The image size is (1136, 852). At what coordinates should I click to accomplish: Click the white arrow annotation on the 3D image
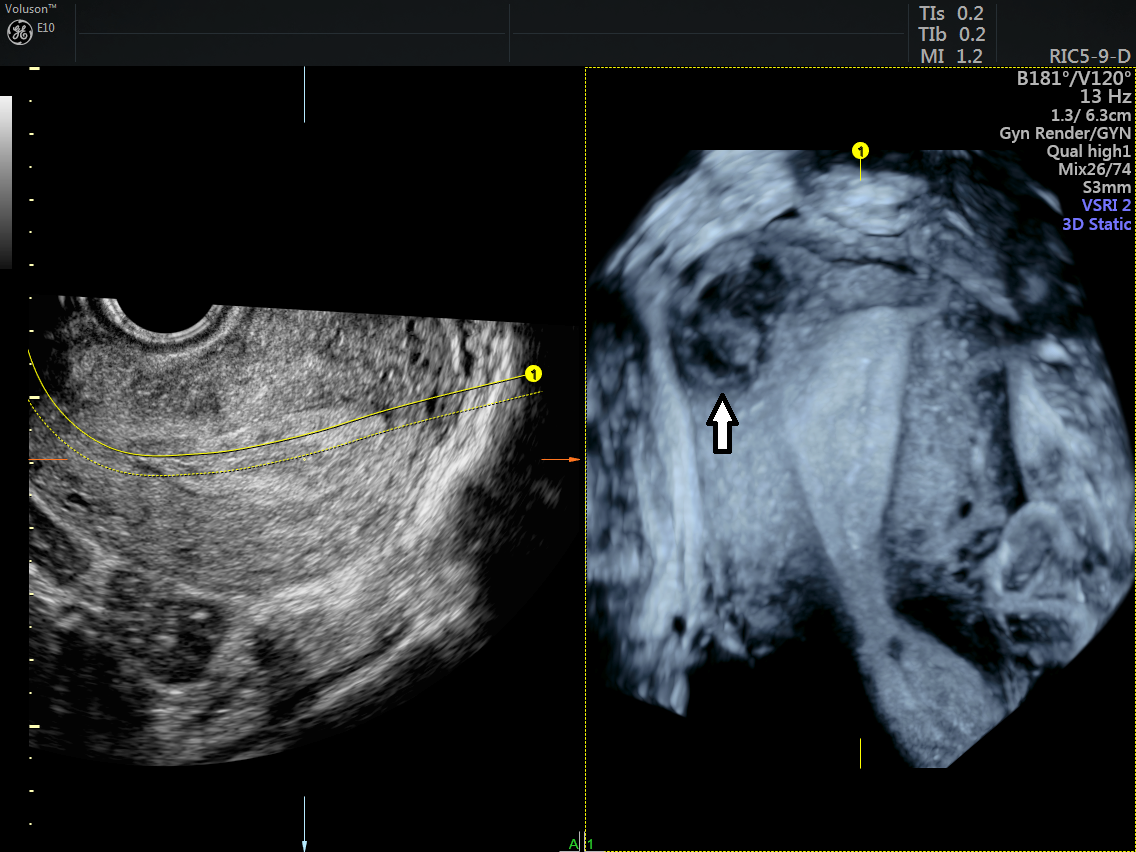pyautogui.click(x=723, y=425)
